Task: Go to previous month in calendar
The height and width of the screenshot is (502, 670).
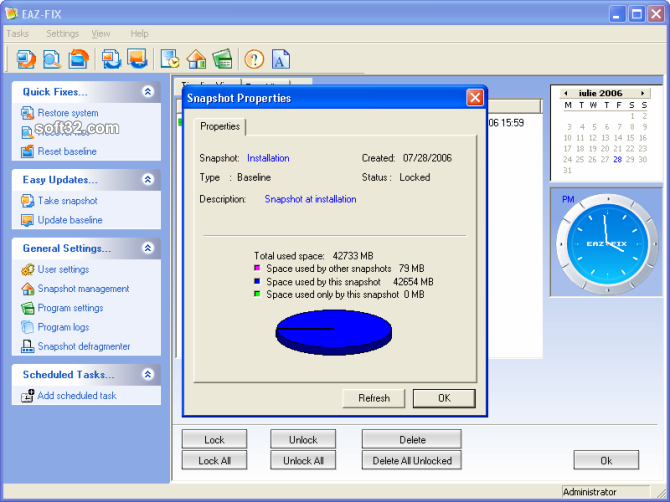Action: coord(566,93)
